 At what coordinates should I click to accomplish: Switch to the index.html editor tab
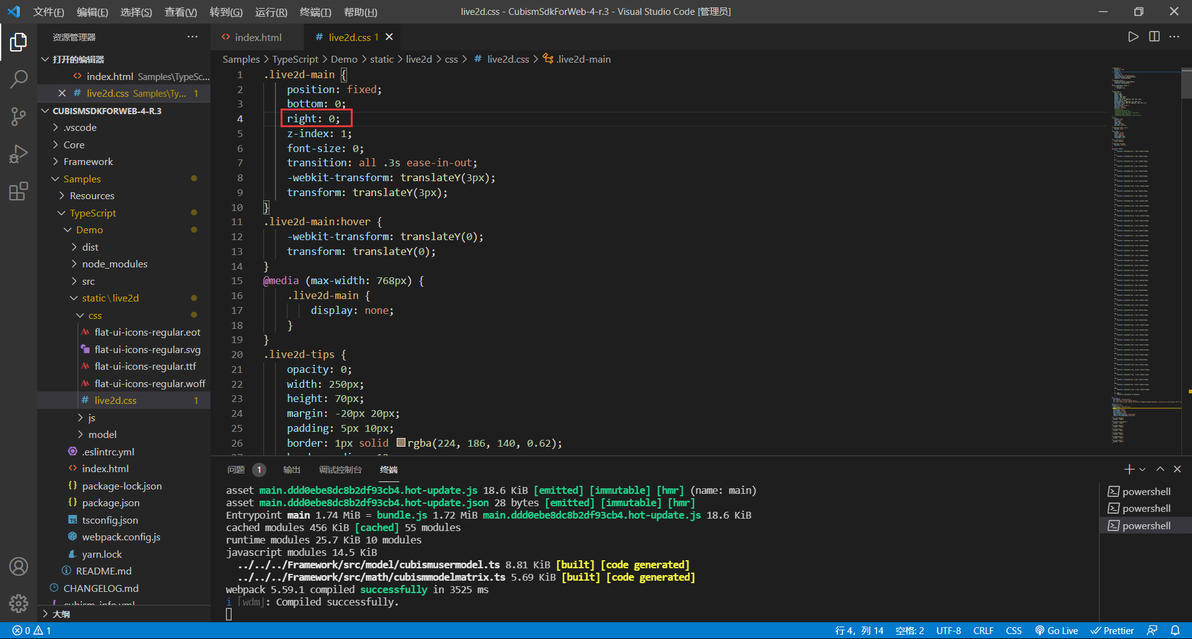coord(257,36)
